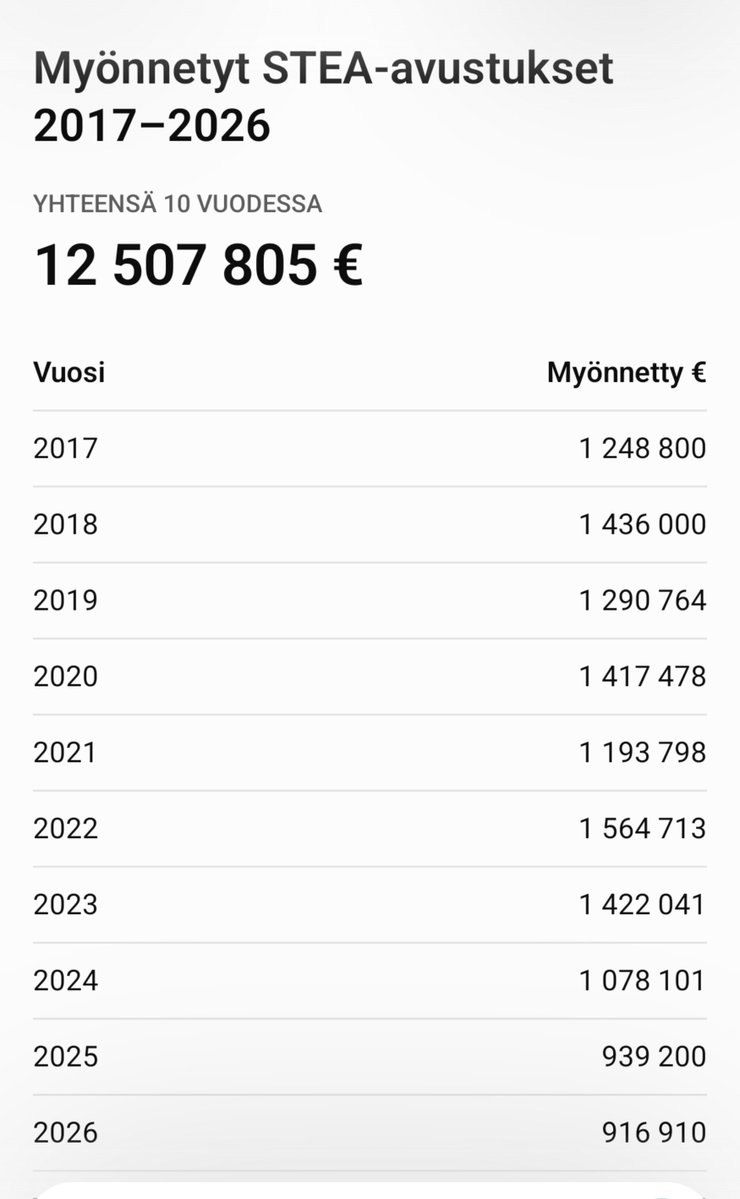Image resolution: width=740 pixels, height=1199 pixels.
Task: Select the 2021 year row
Action: coord(370,752)
